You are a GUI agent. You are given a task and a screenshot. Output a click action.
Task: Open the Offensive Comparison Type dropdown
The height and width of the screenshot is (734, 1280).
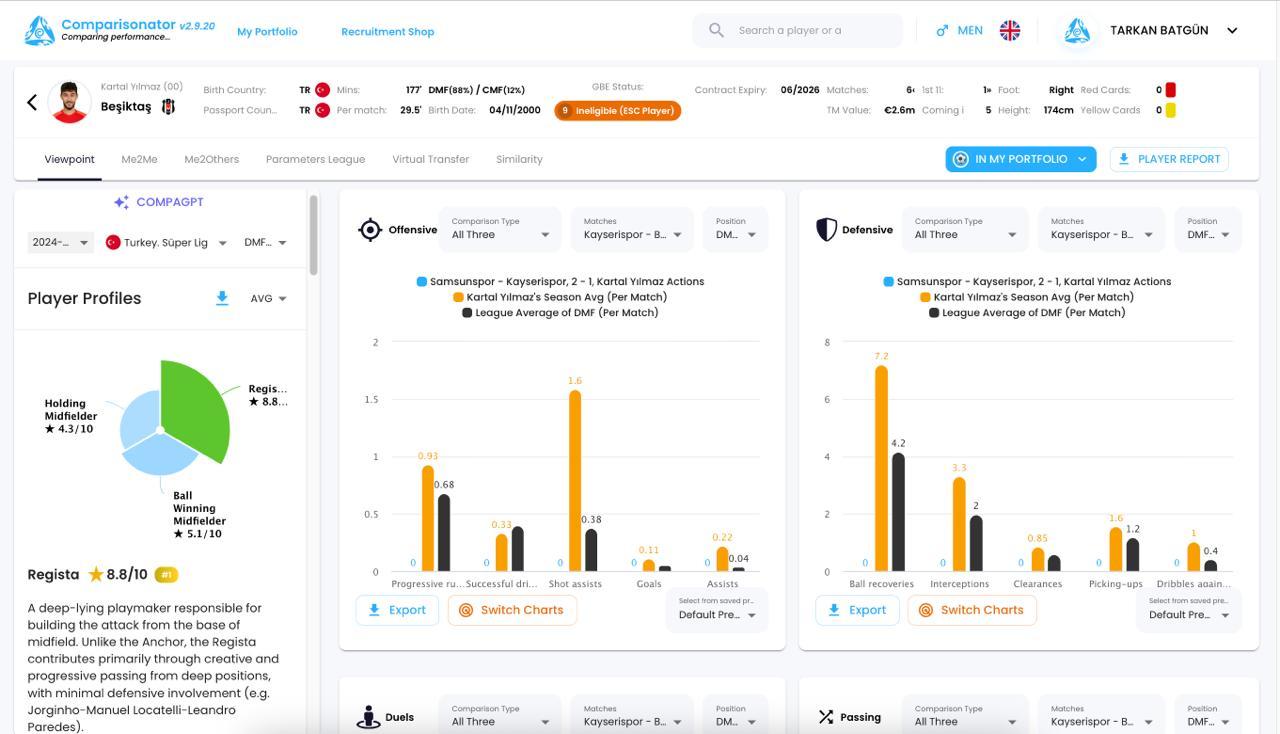500,229
